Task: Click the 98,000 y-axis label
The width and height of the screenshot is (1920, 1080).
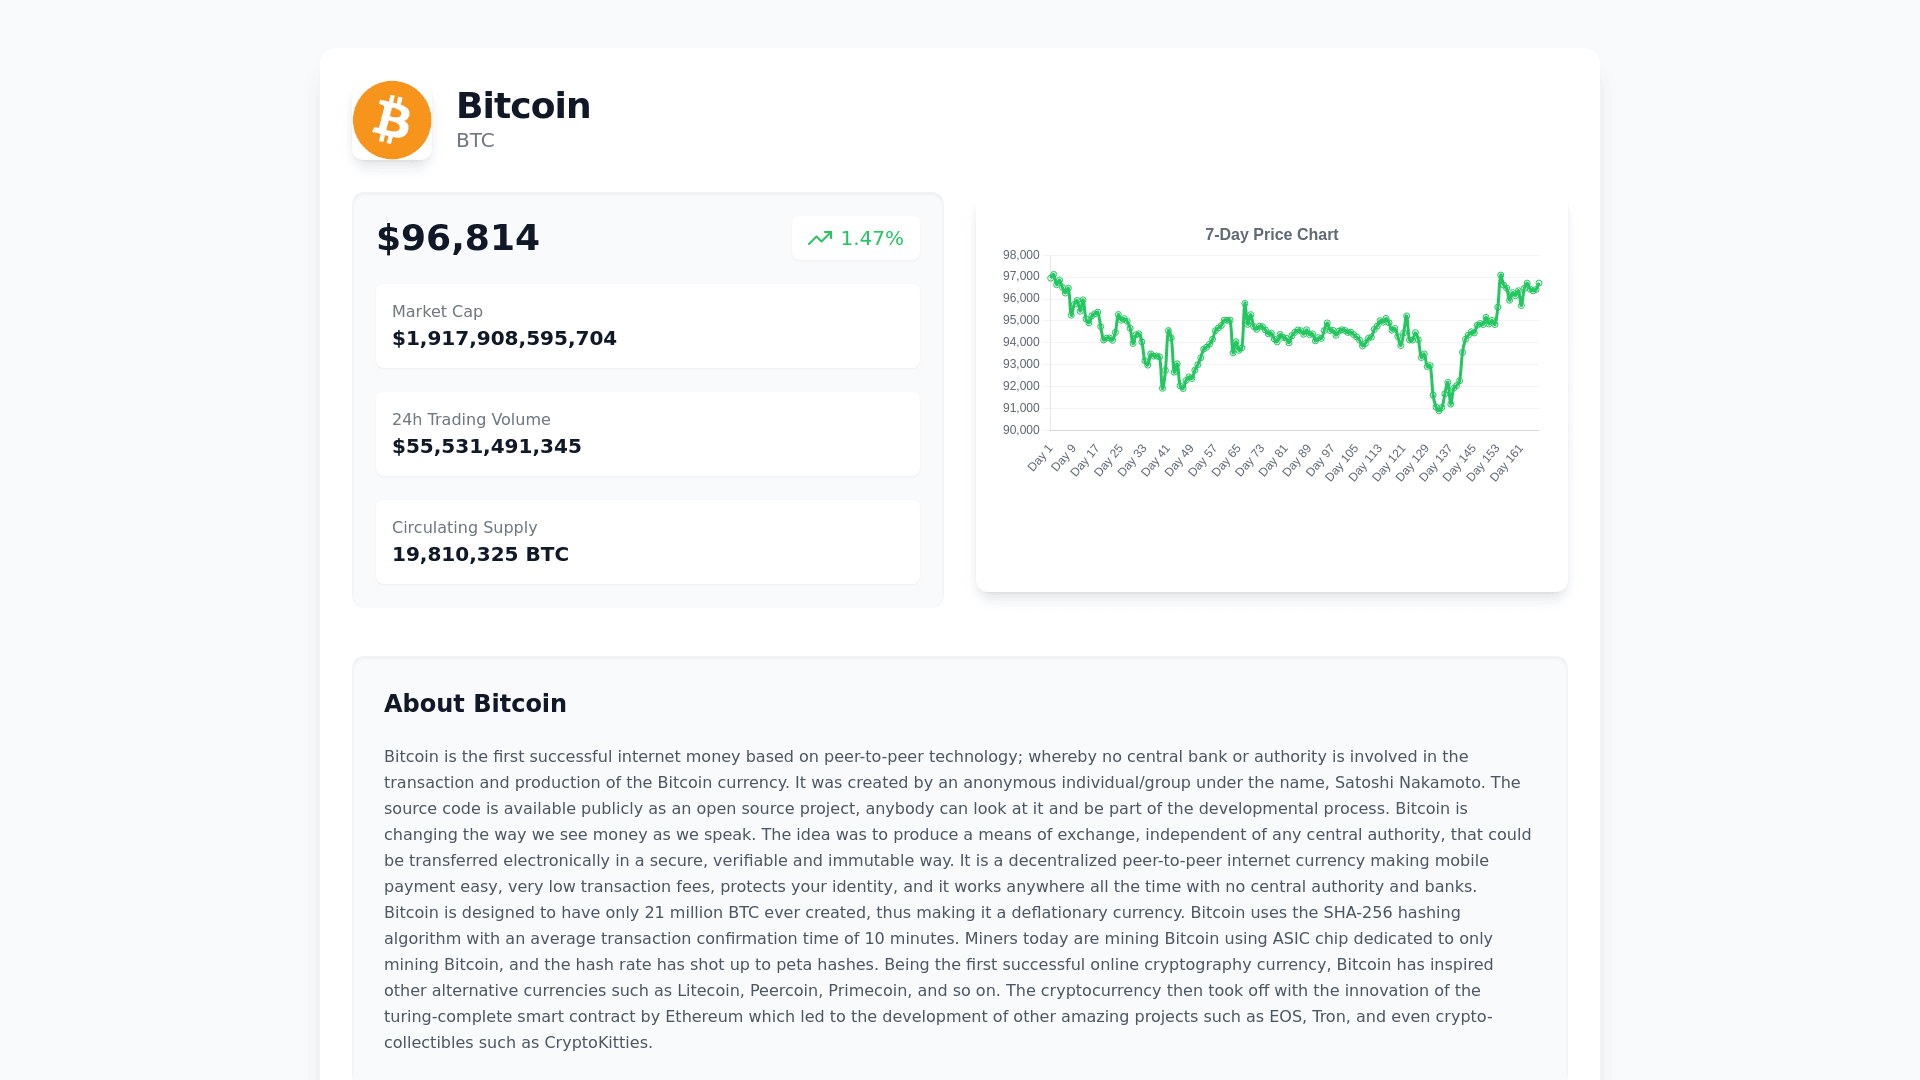Action: [1021, 255]
